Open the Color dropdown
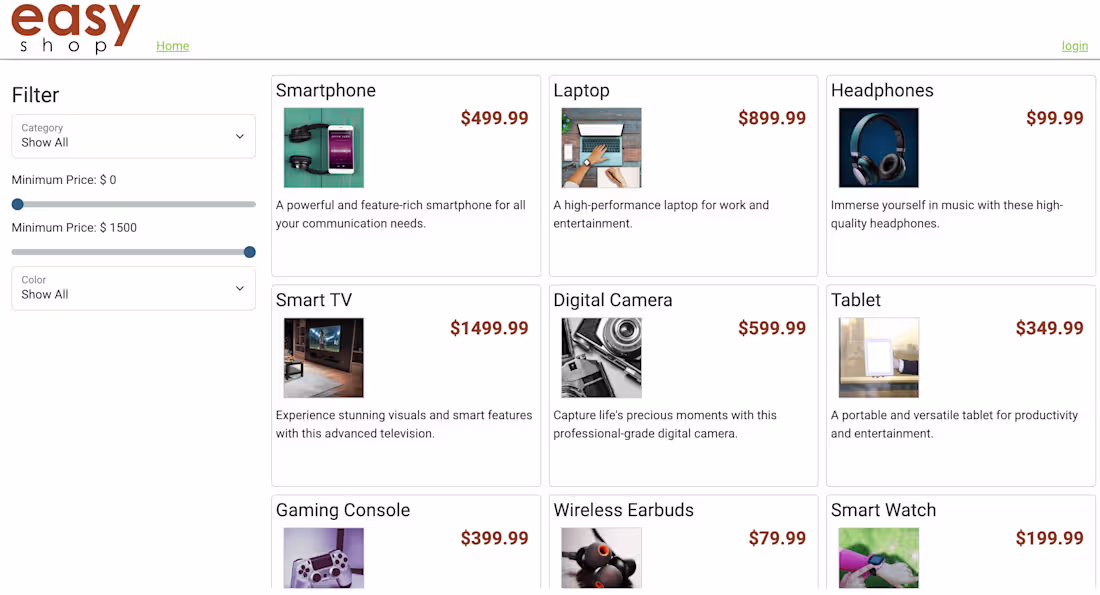 pos(133,288)
